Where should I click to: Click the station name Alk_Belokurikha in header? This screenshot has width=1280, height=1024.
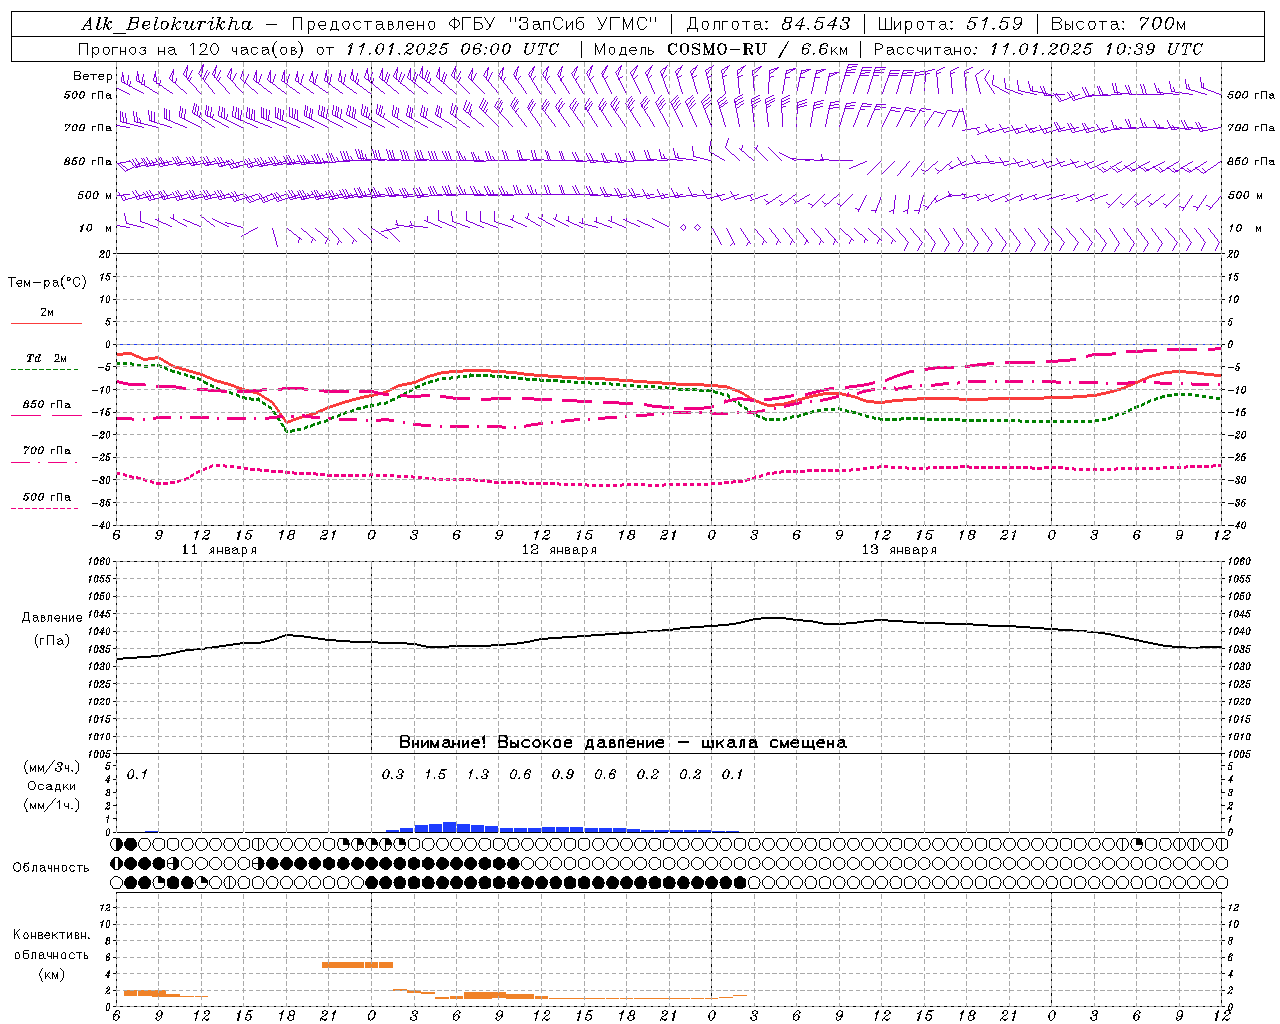167,24
